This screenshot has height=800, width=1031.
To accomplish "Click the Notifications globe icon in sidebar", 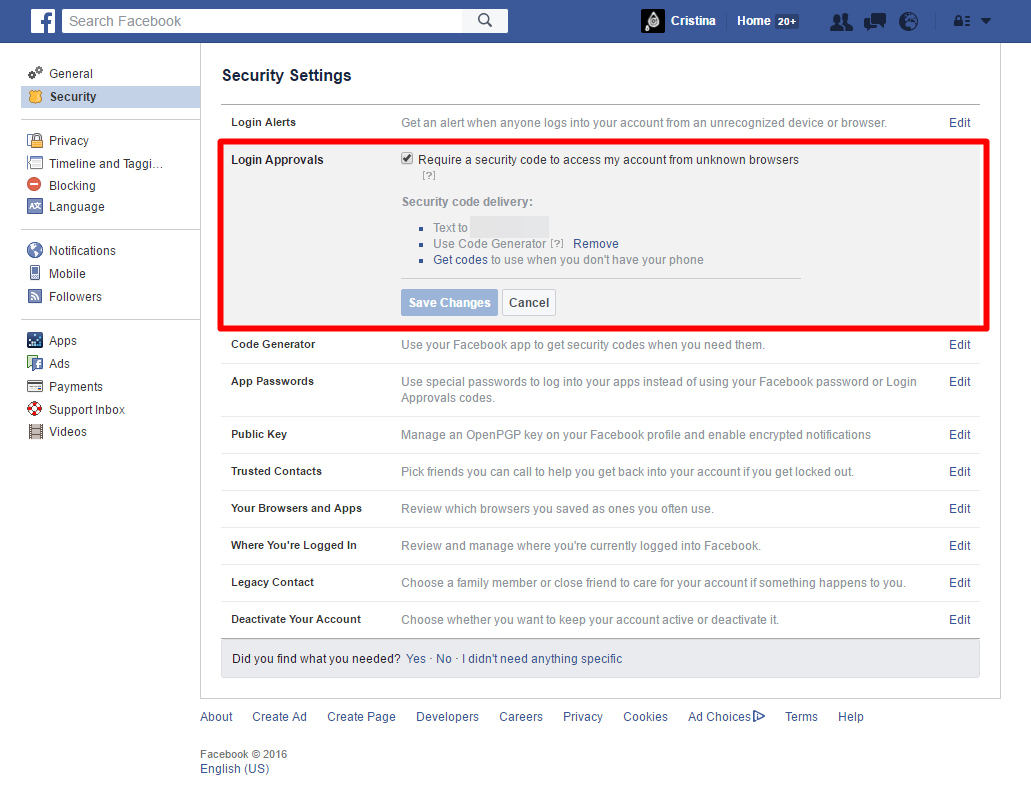I will click(x=35, y=250).
